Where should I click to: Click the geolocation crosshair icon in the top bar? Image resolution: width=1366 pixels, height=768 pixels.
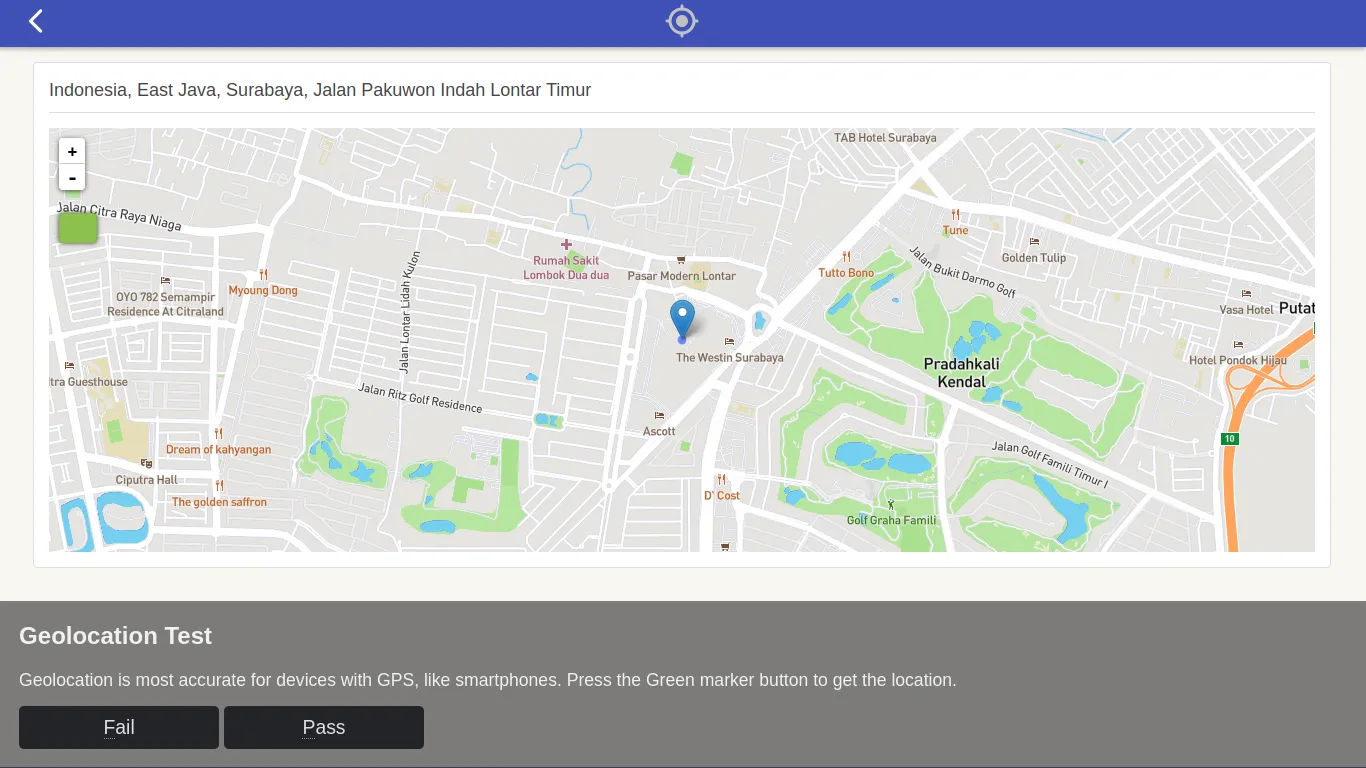pyautogui.click(x=681, y=20)
